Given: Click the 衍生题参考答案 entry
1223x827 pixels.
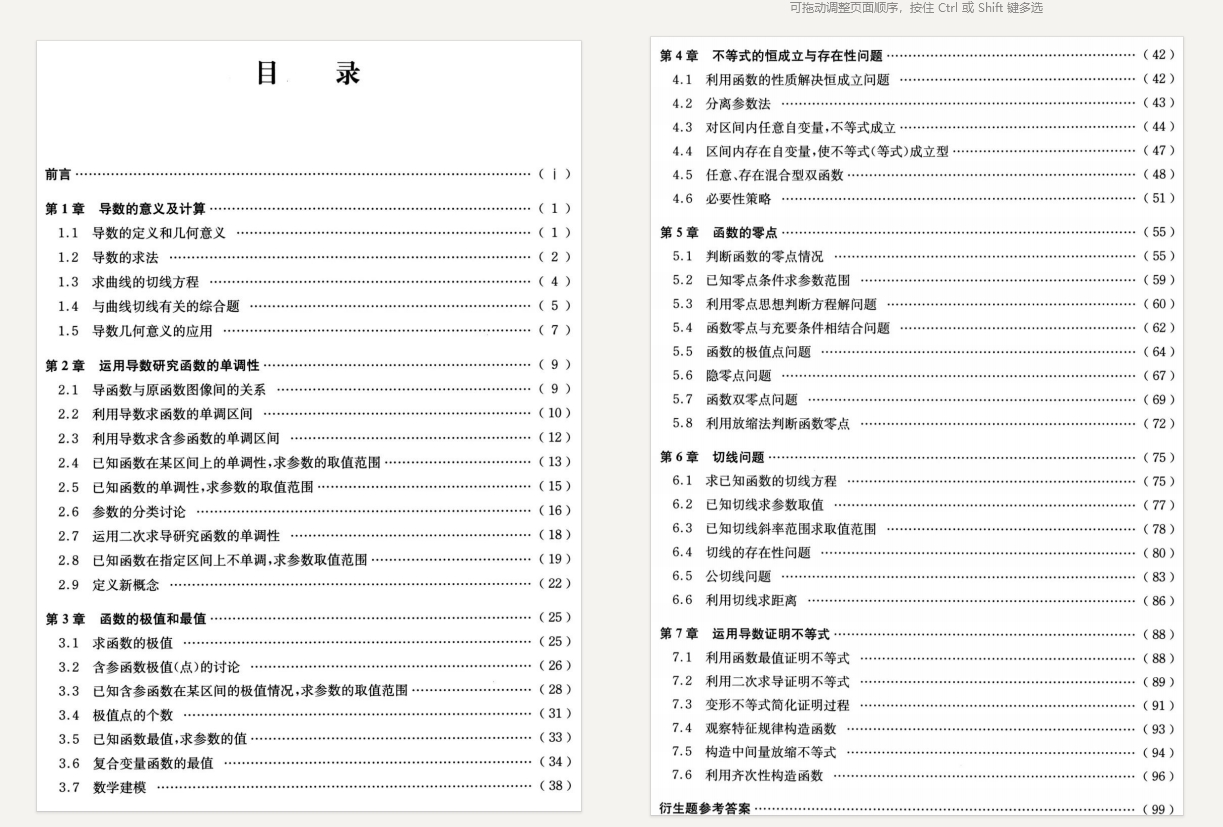Looking at the screenshot, I should [x=707, y=806].
